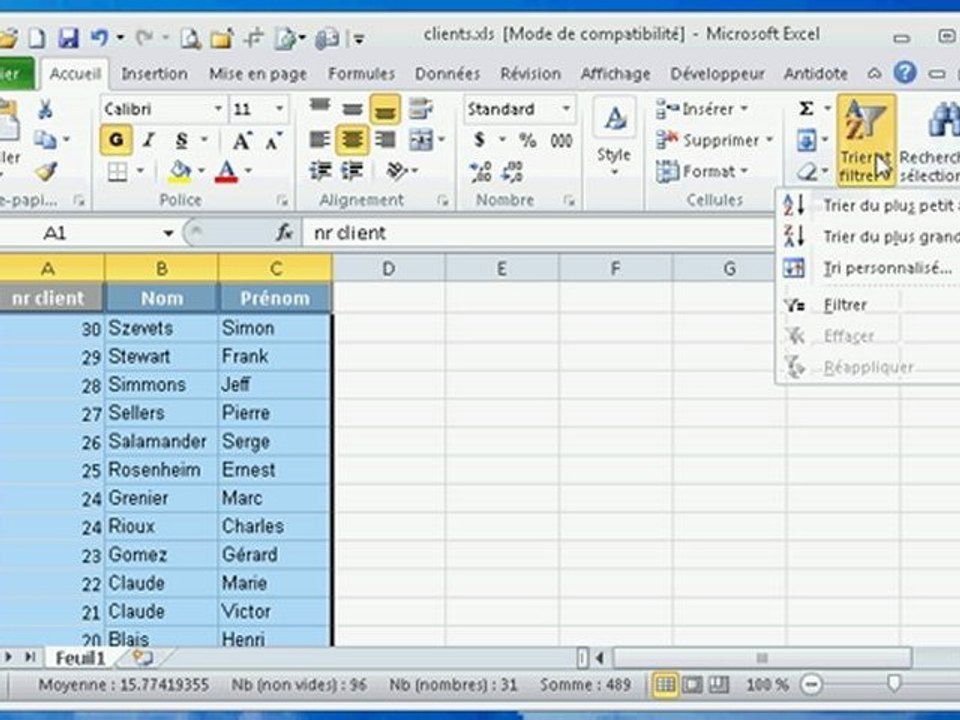The width and height of the screenshot is (960, 720).
Task: Click the red font color A
Action: 226,172
